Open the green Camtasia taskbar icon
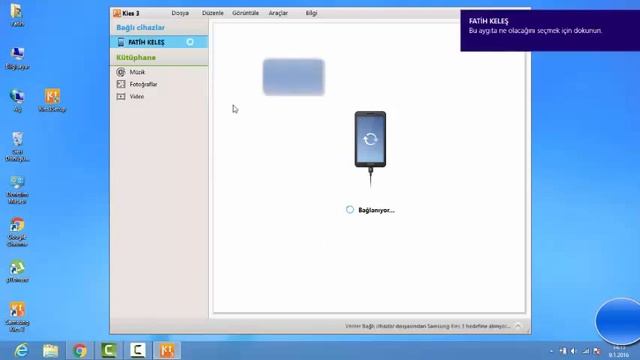 point(109,350)
